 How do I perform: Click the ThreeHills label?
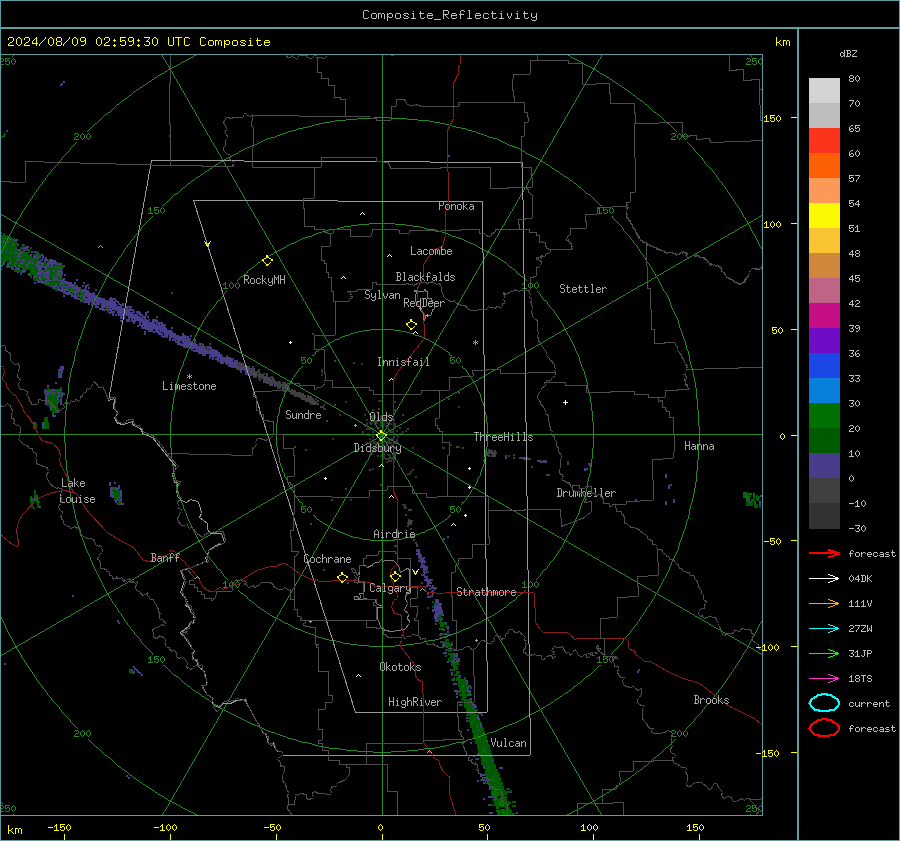503,437
